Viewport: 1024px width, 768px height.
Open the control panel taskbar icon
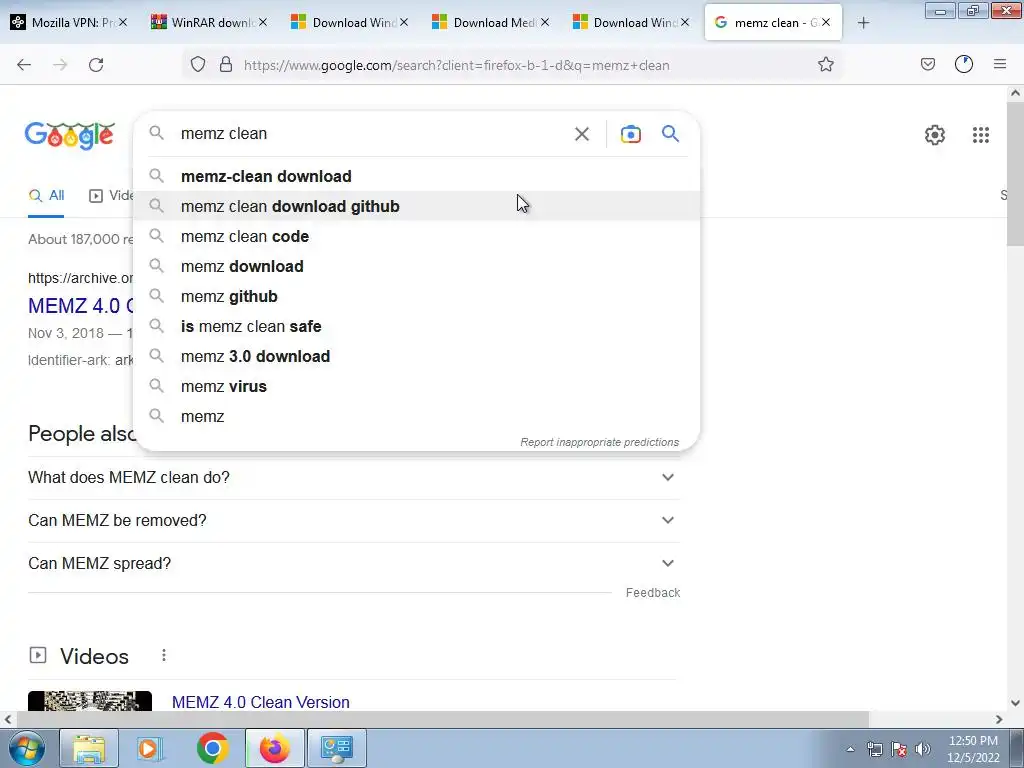337,748
